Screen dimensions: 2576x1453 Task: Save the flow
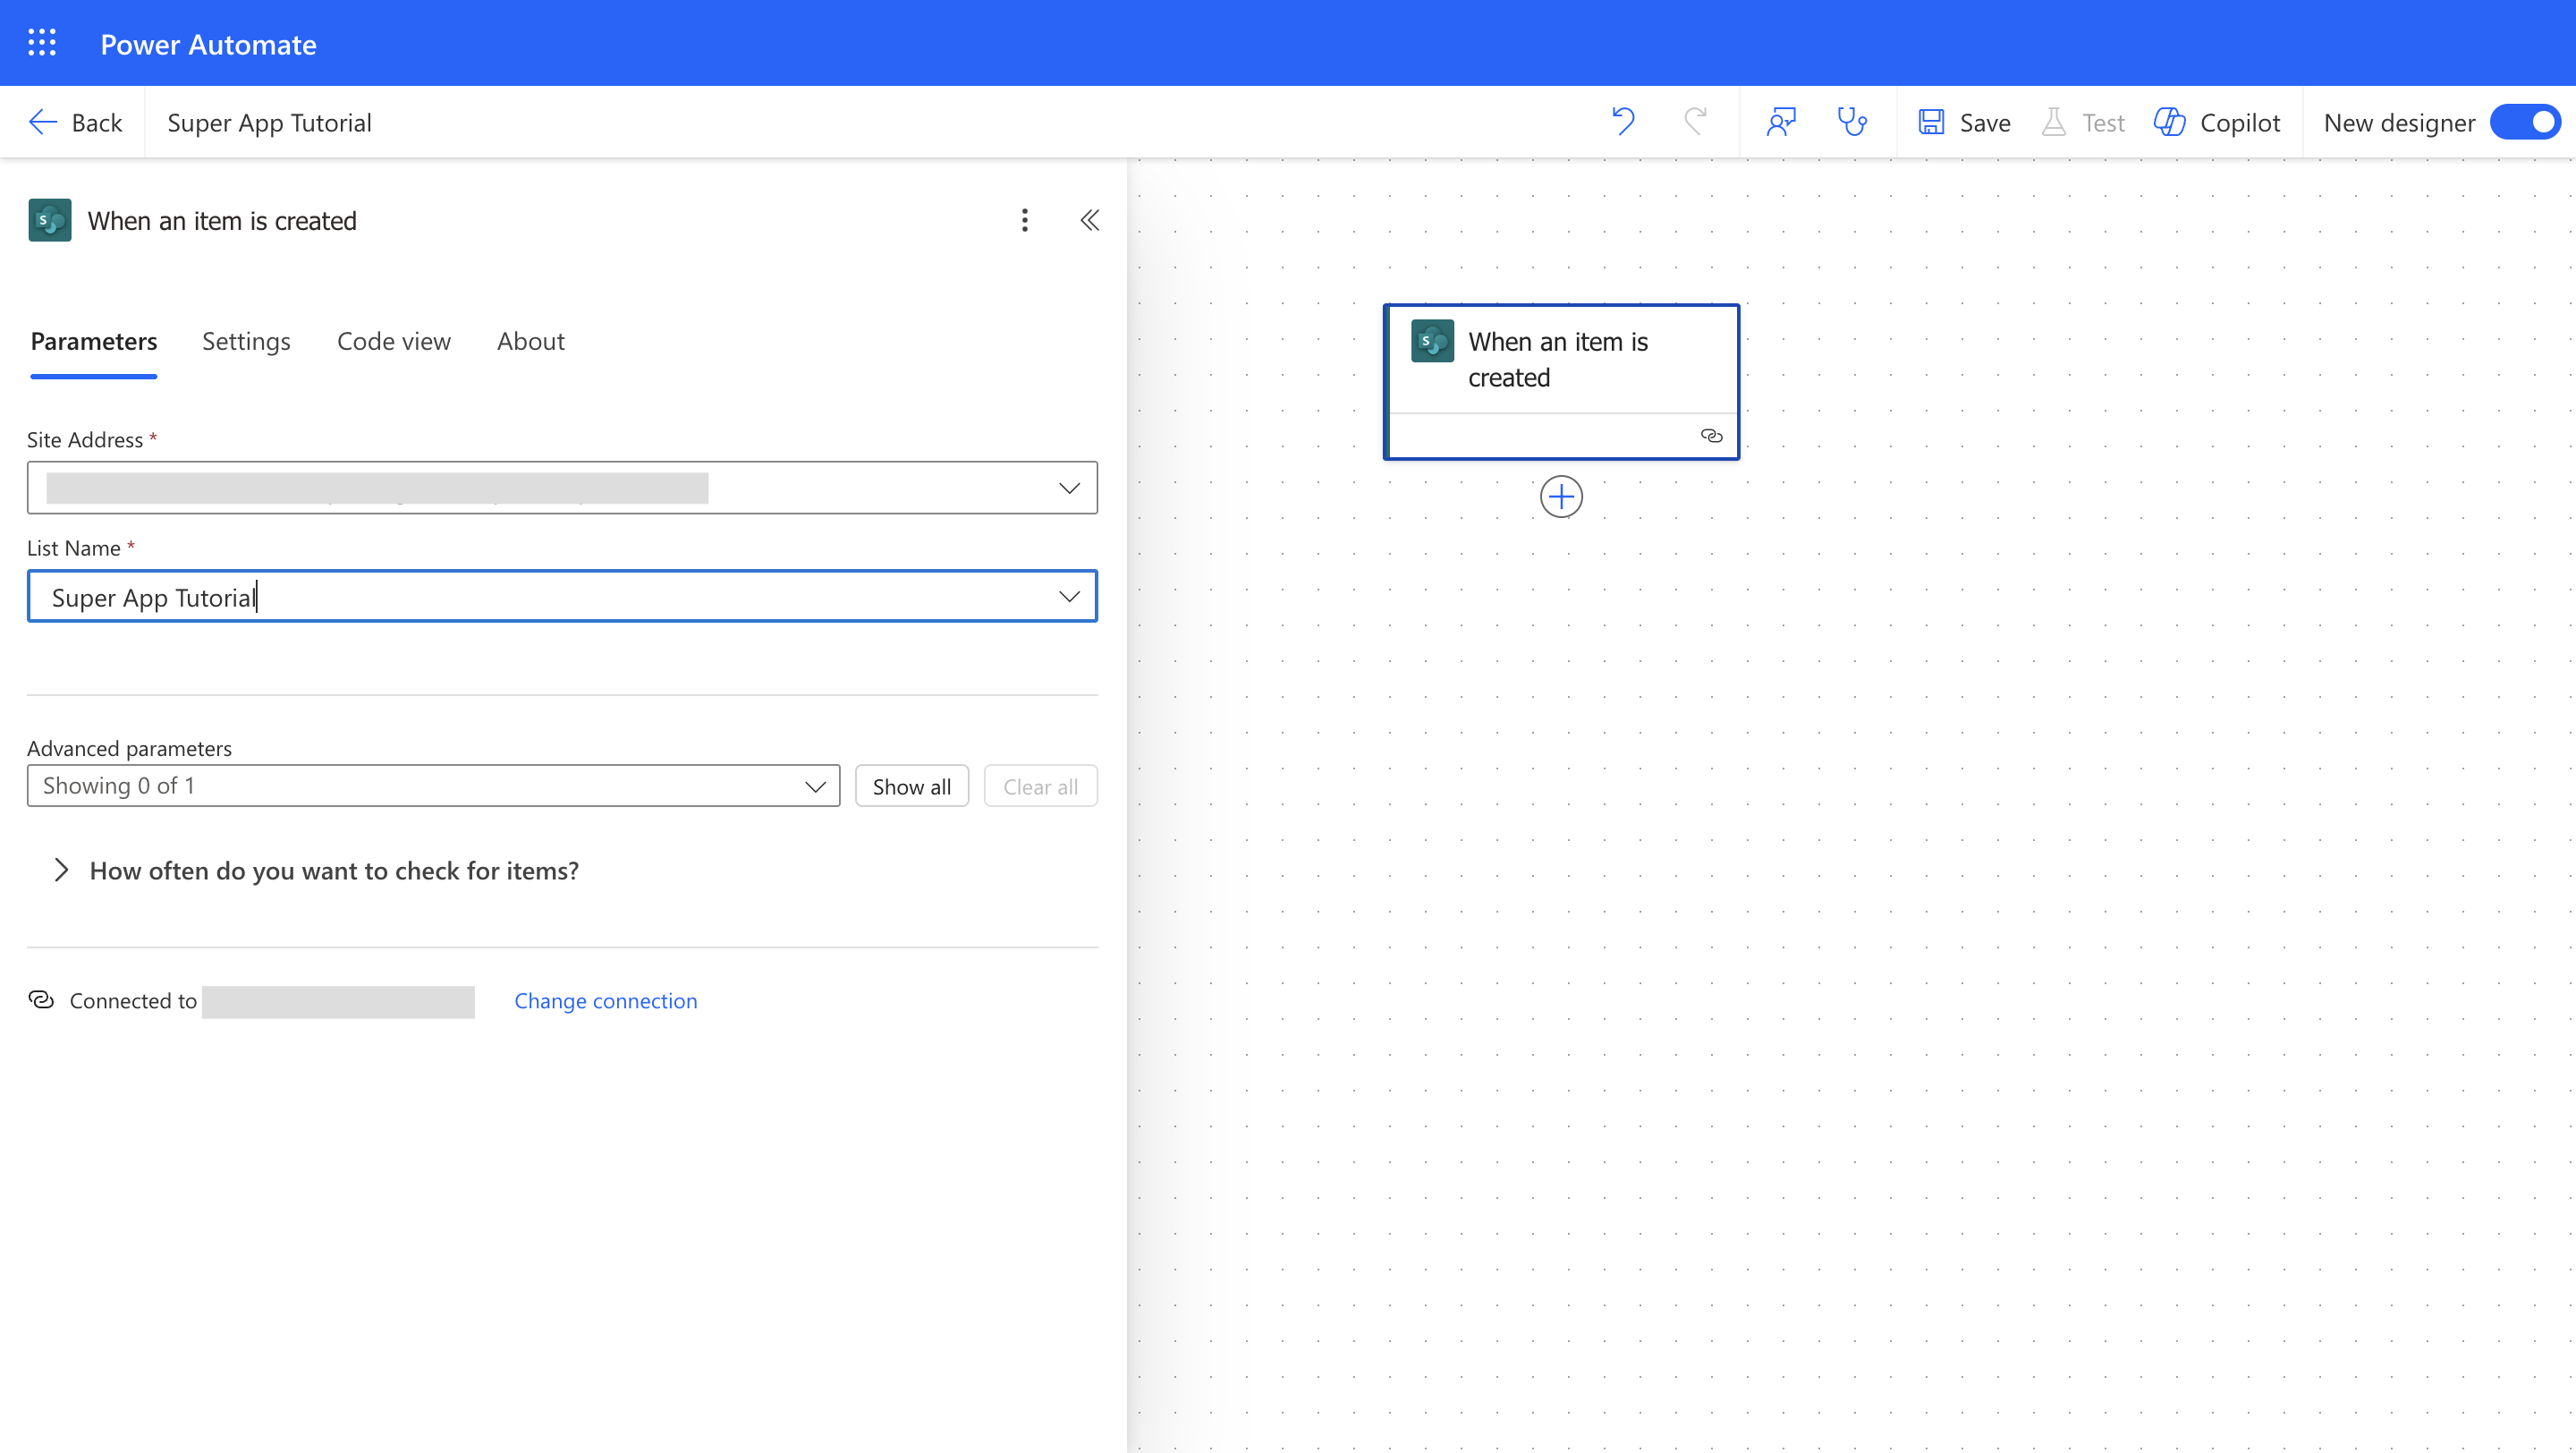tap(1964, 122)
